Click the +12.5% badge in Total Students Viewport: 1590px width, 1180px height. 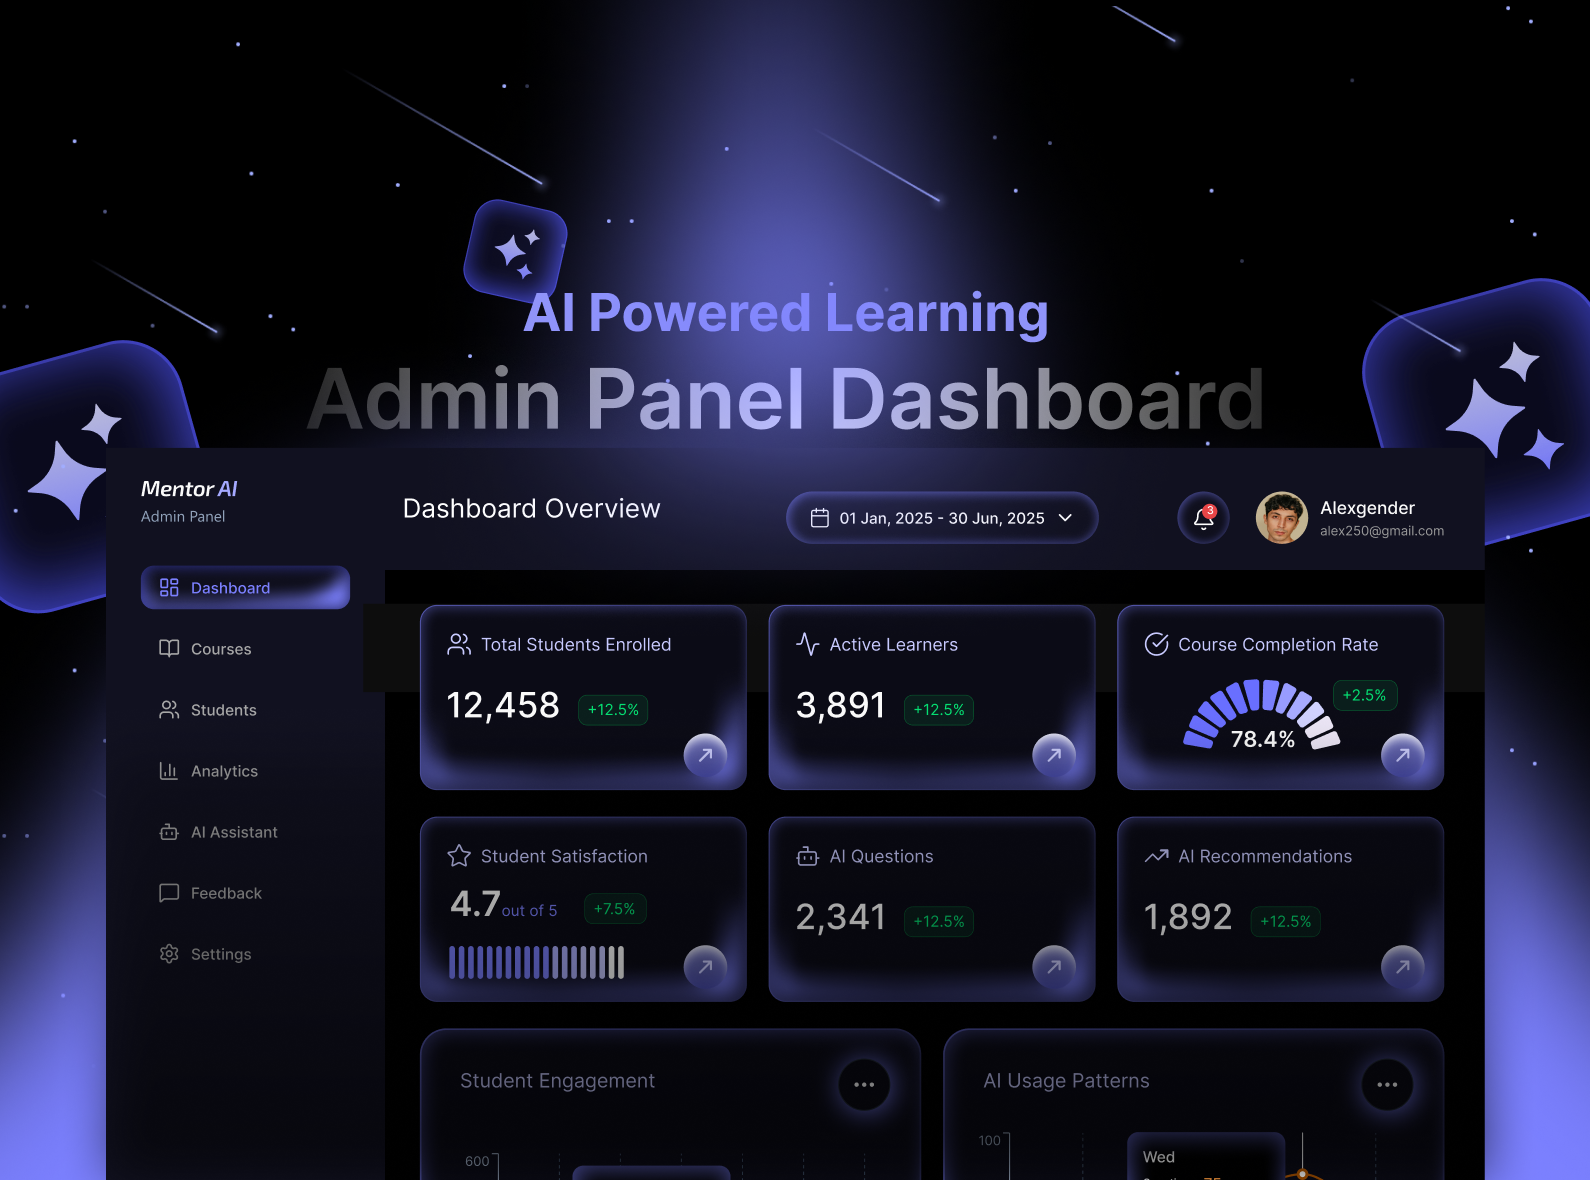613,710
